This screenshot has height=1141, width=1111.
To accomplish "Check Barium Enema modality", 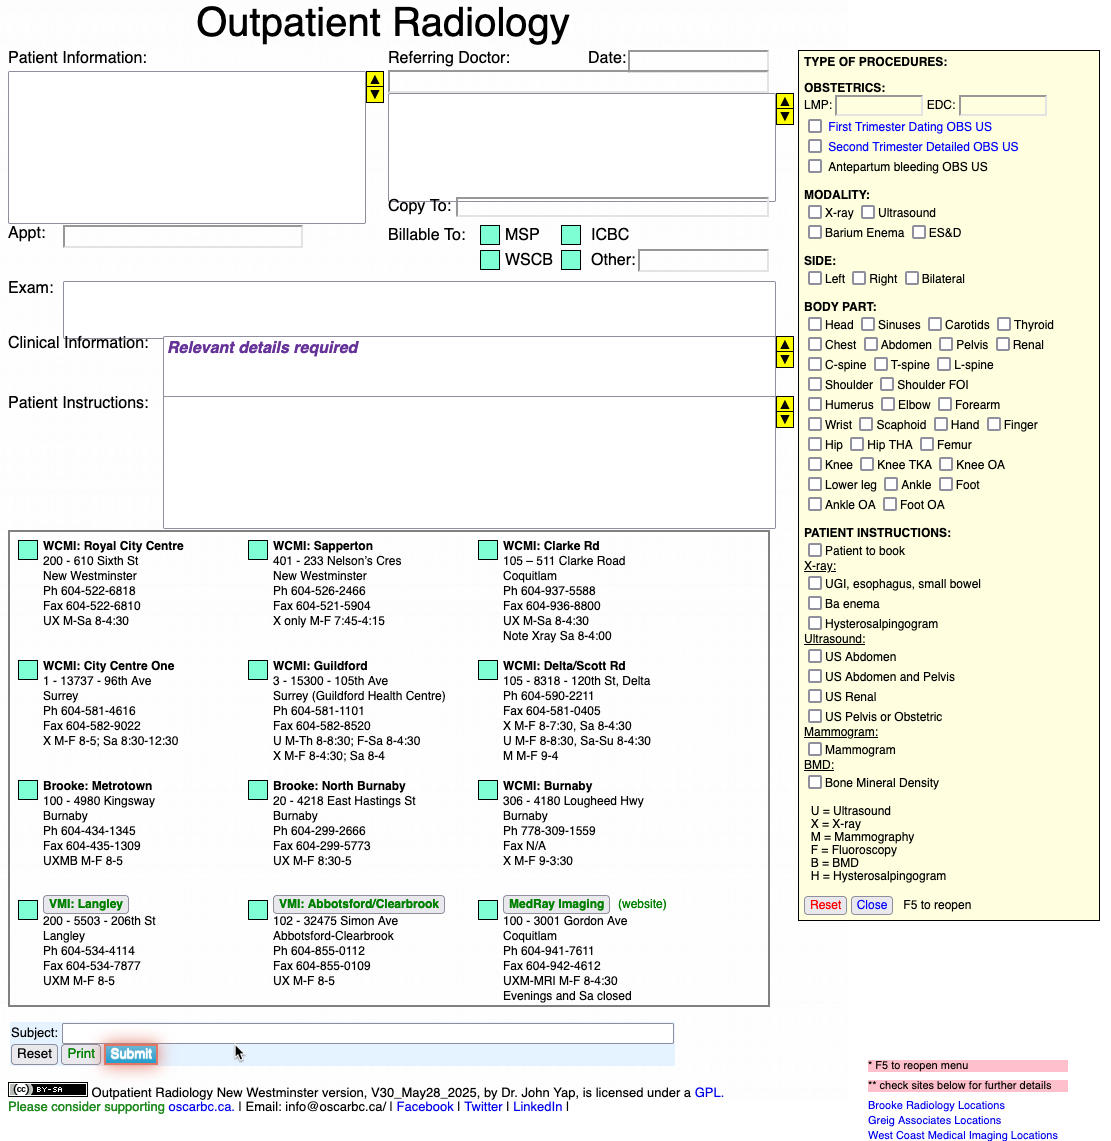I will 815,232.
